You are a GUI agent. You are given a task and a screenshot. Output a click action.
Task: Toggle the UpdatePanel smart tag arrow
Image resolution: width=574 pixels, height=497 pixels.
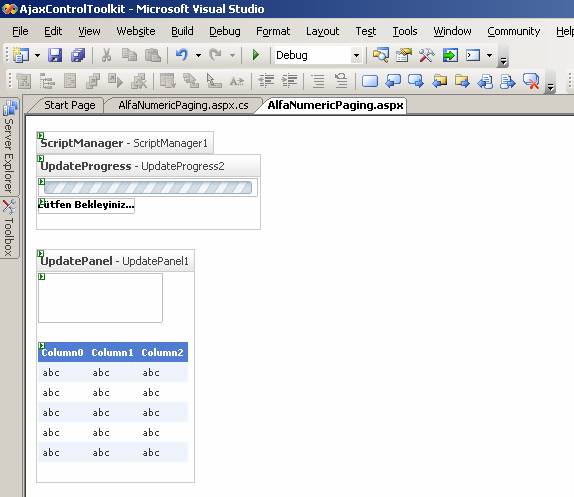[41, 253]
